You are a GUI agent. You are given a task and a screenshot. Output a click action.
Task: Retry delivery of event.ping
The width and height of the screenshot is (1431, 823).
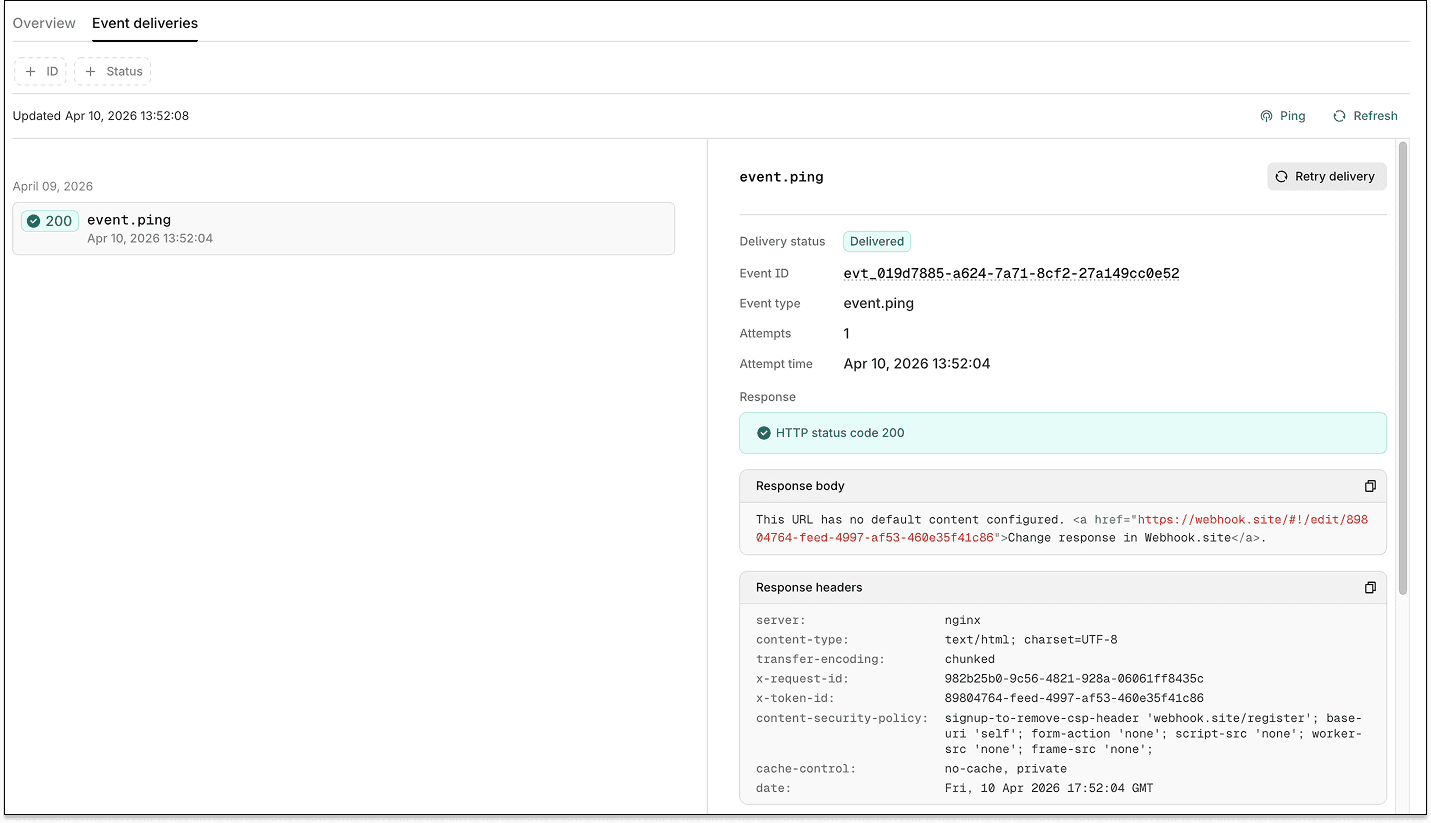click(x=1326, y=176)
